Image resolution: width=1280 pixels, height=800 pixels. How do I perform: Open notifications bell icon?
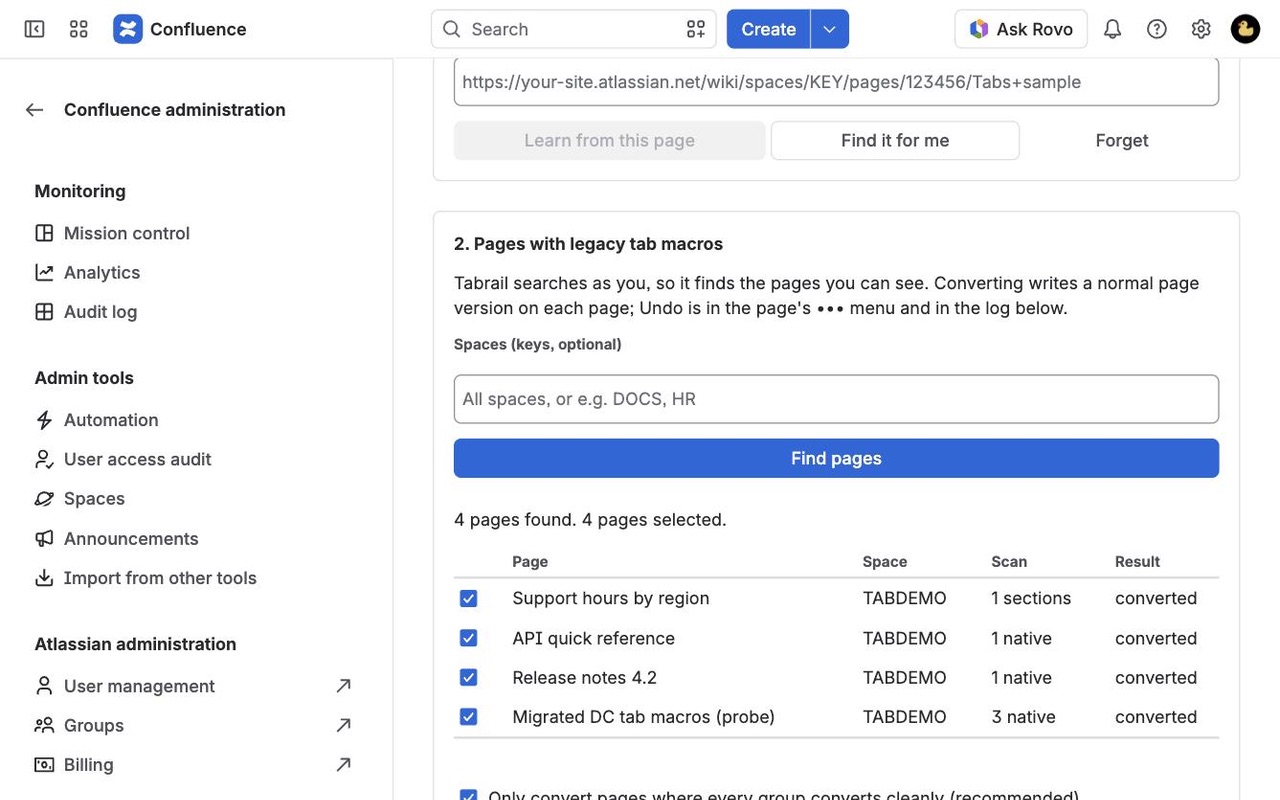point(1112,29)
